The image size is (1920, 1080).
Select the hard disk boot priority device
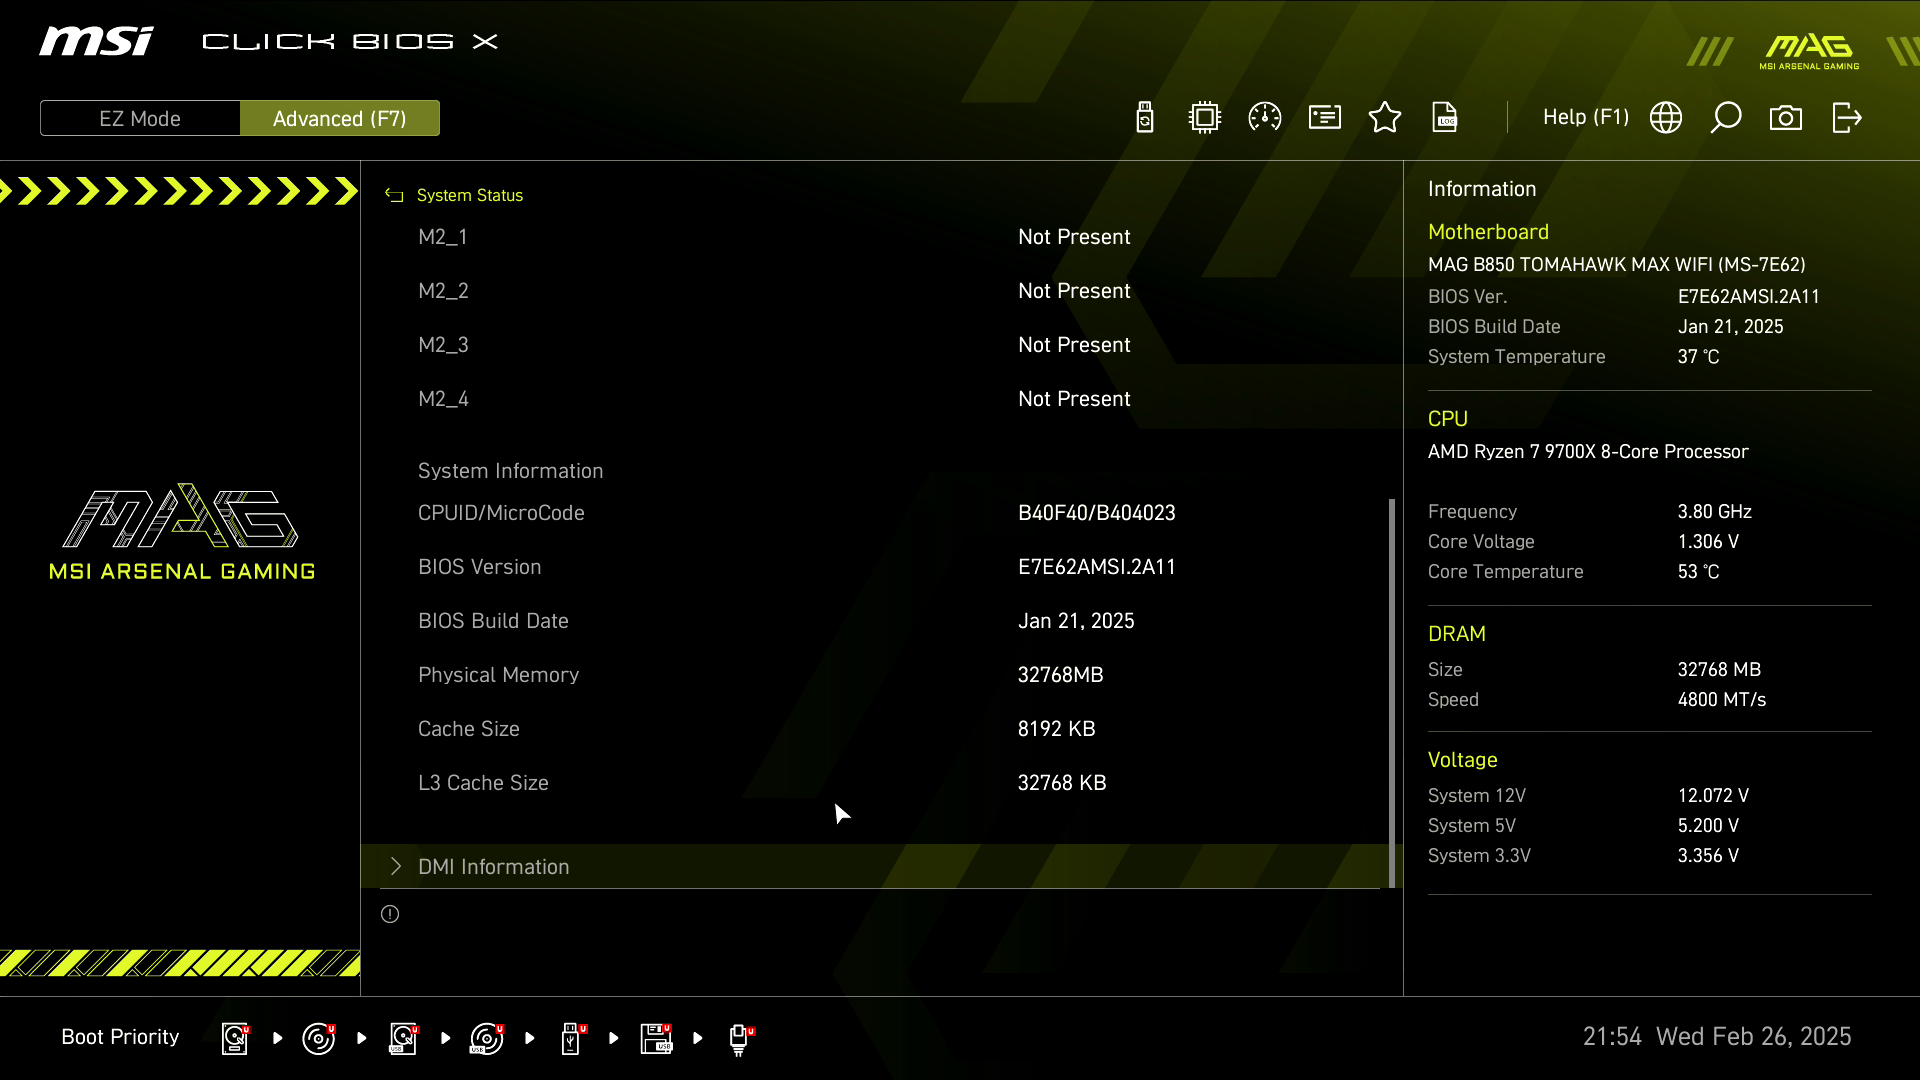pos(235,1038)
